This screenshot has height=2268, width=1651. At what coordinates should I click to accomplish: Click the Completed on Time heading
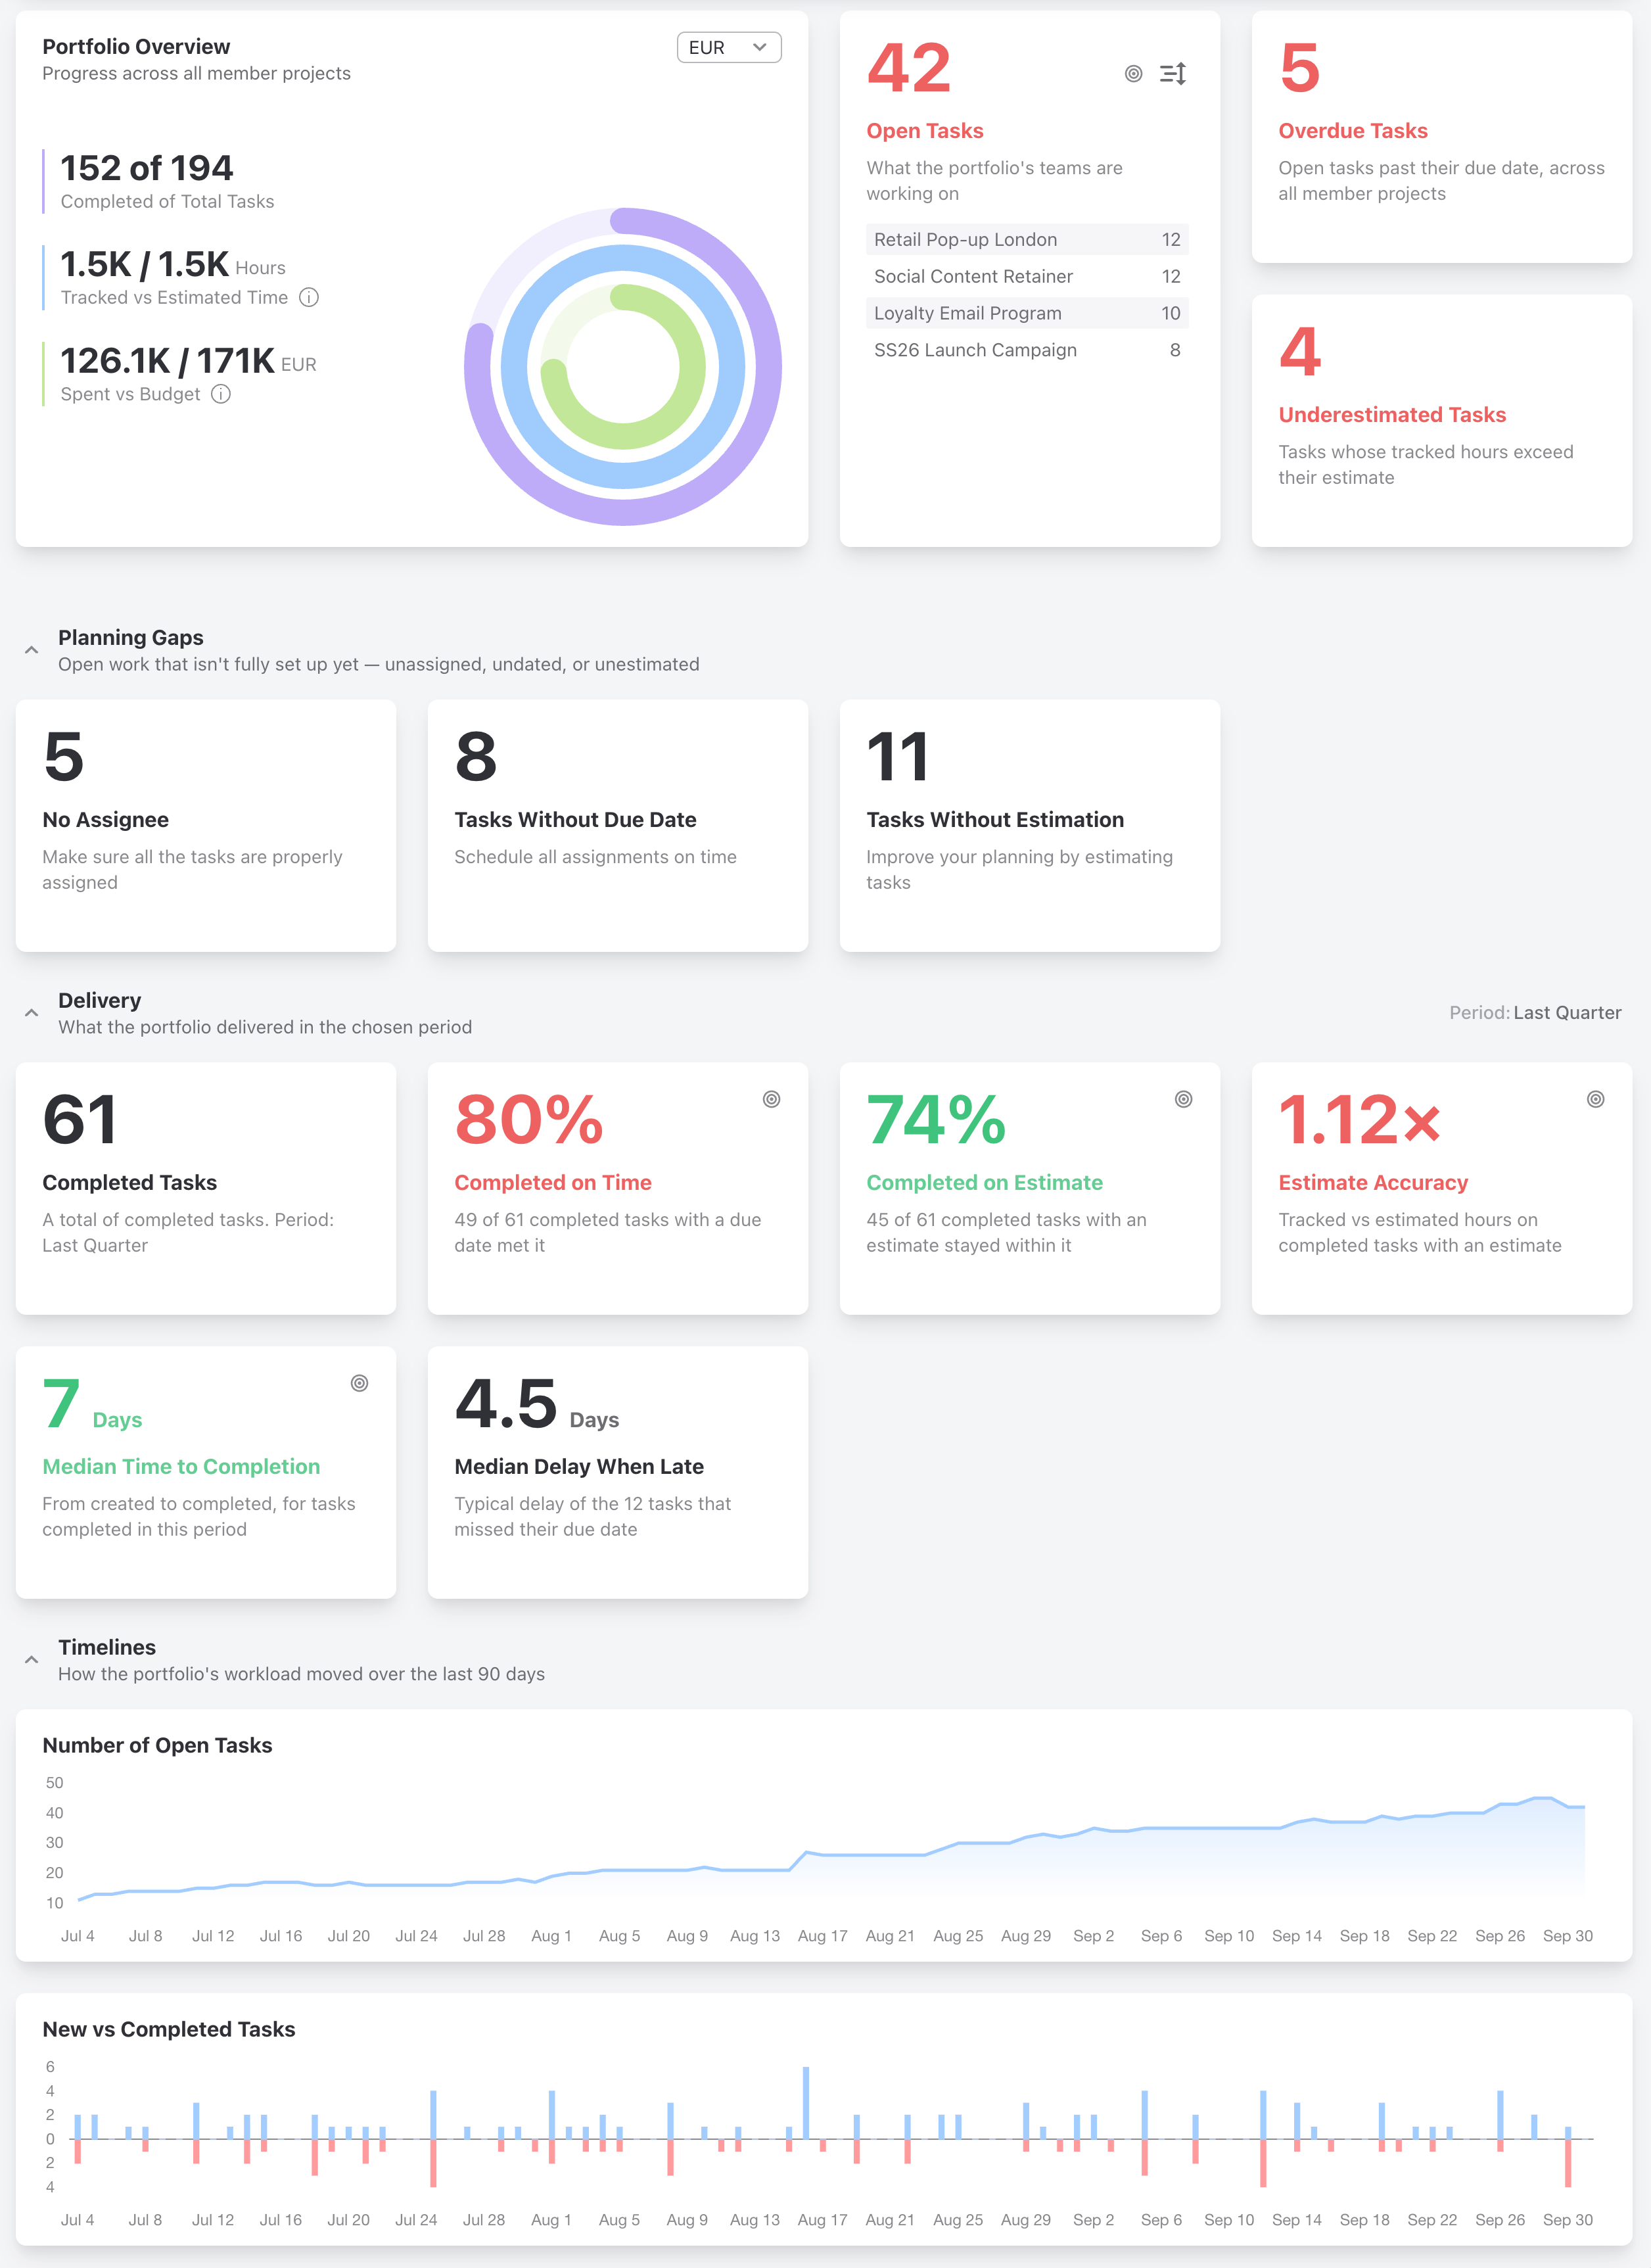pyautogui.click(x=553, y=1182)
